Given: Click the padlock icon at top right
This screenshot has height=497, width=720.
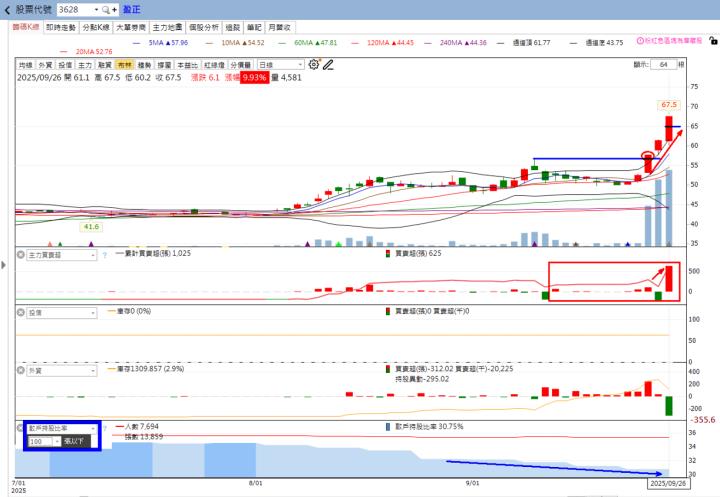Looking at the screenshot, I should [x=712, y=43].
